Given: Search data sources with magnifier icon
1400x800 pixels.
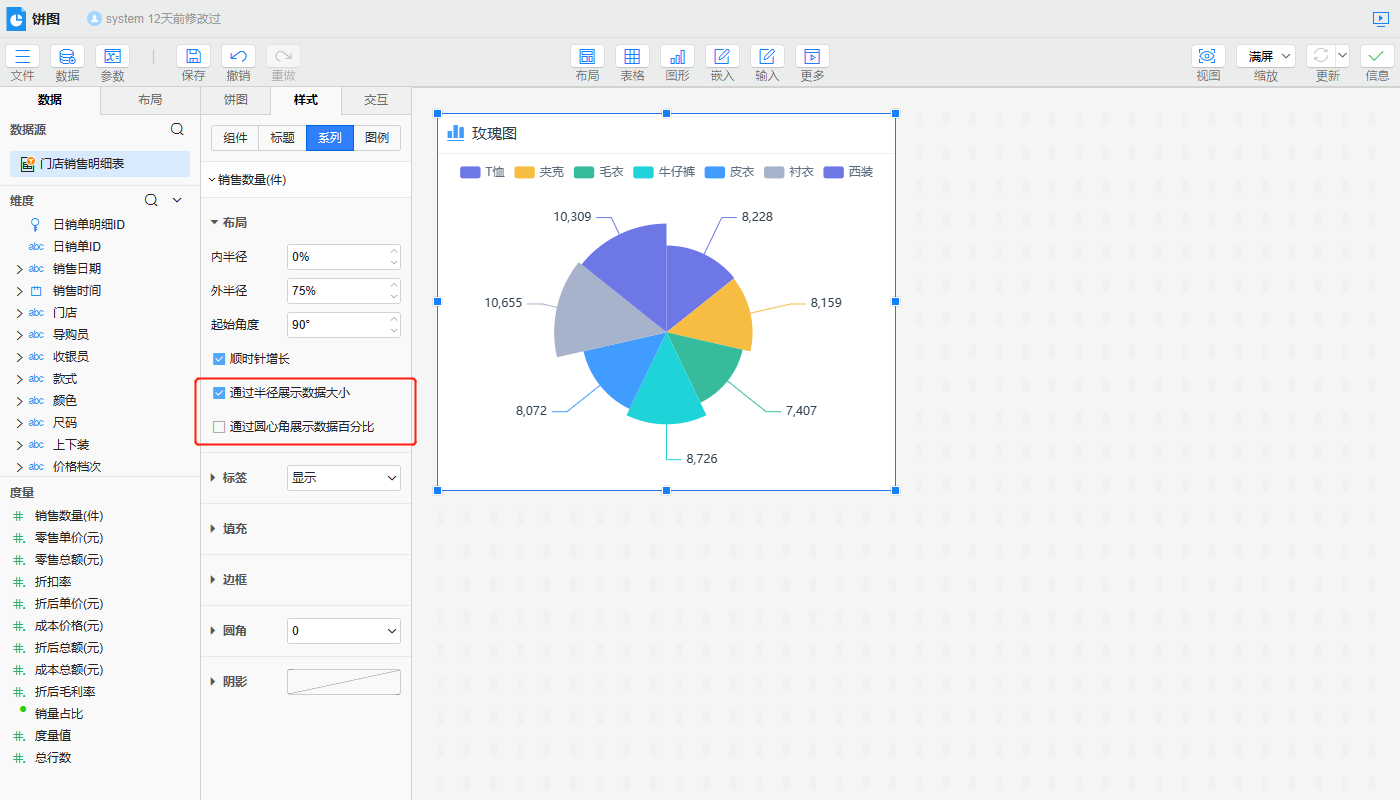Looking at the screenshot, I should [177, 129].
